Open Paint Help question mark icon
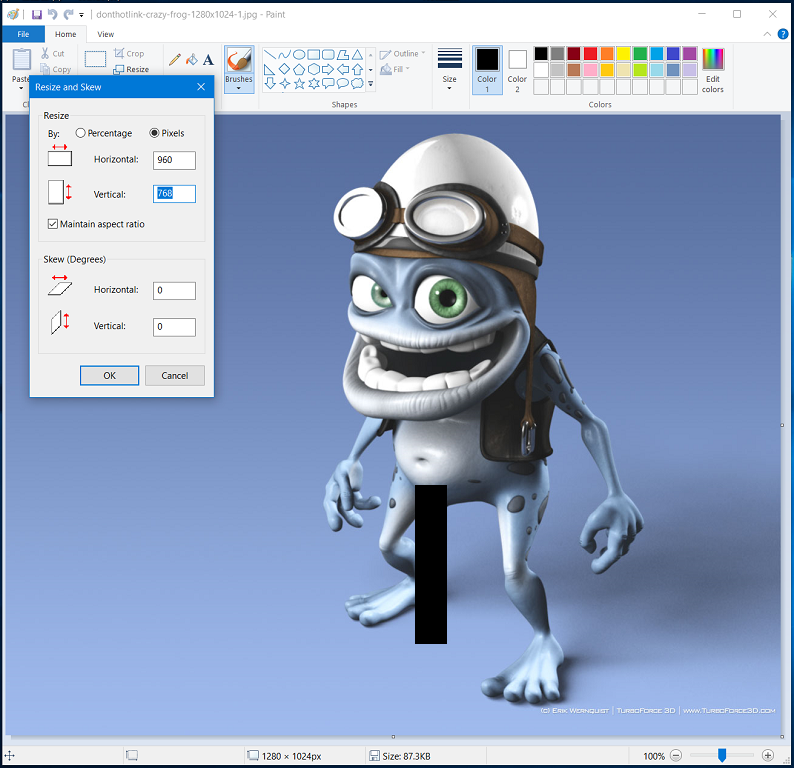The height and width of the screenshot is (768, 794). click(782, 34)
